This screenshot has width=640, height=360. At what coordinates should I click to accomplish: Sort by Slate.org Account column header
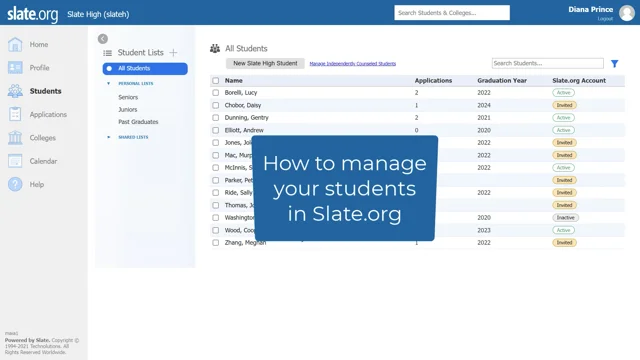[x=579, y=81]
